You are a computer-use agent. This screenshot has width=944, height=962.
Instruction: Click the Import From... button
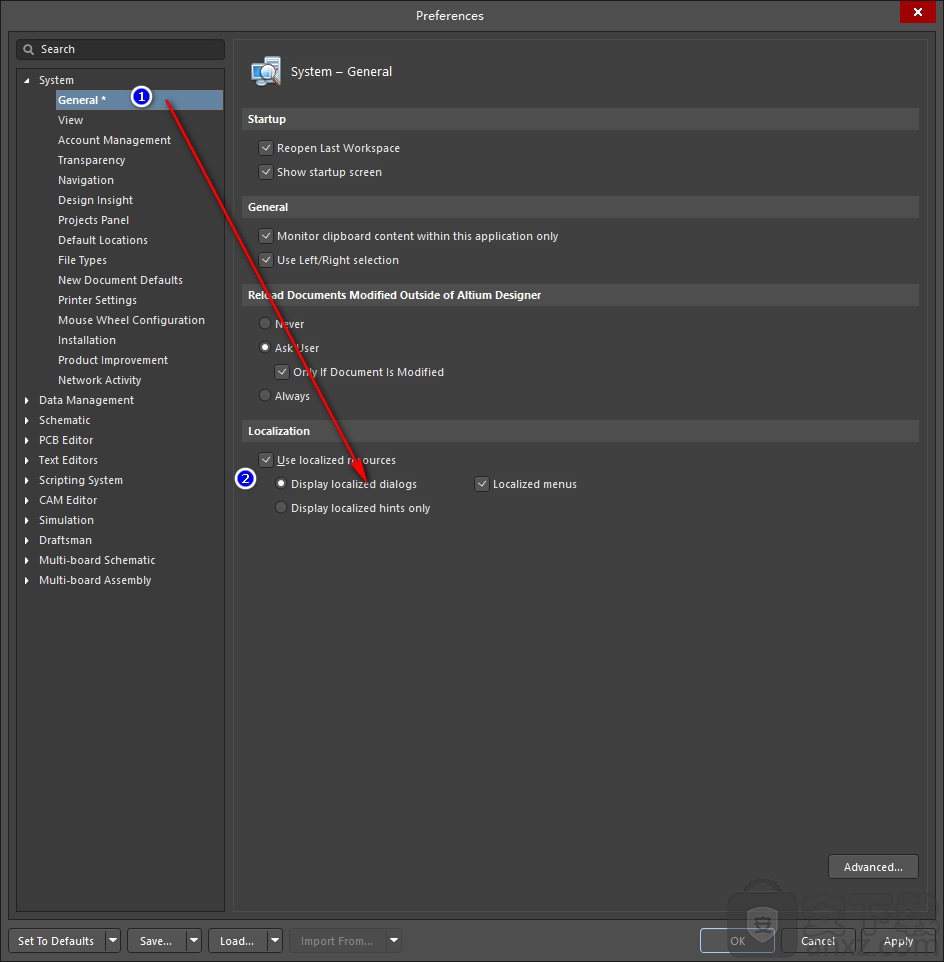[x=337, y=941]
